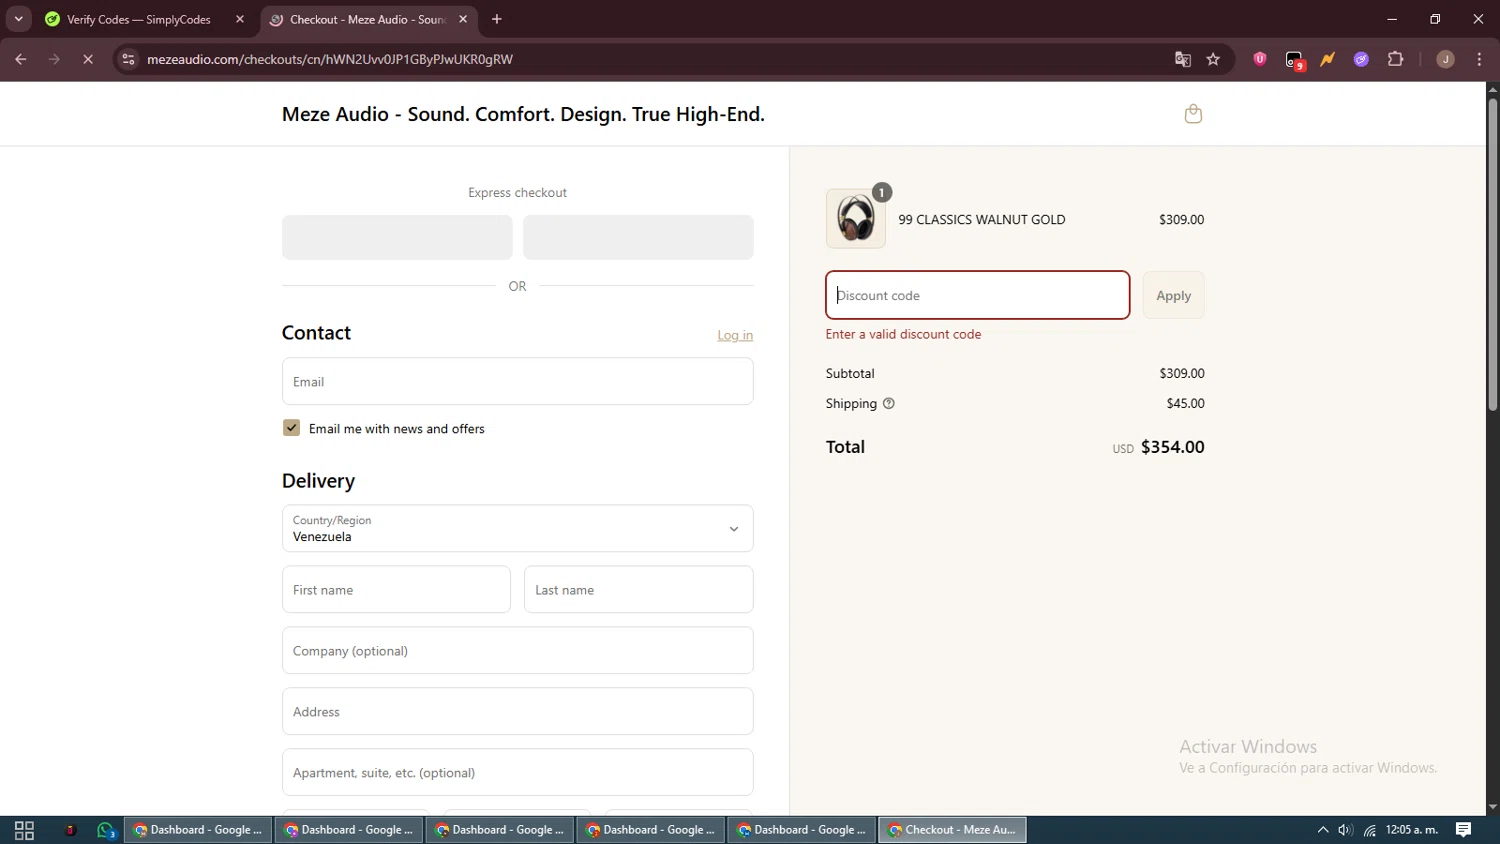Close the Checkout Meze Audio tab

[x=463, y=19]
